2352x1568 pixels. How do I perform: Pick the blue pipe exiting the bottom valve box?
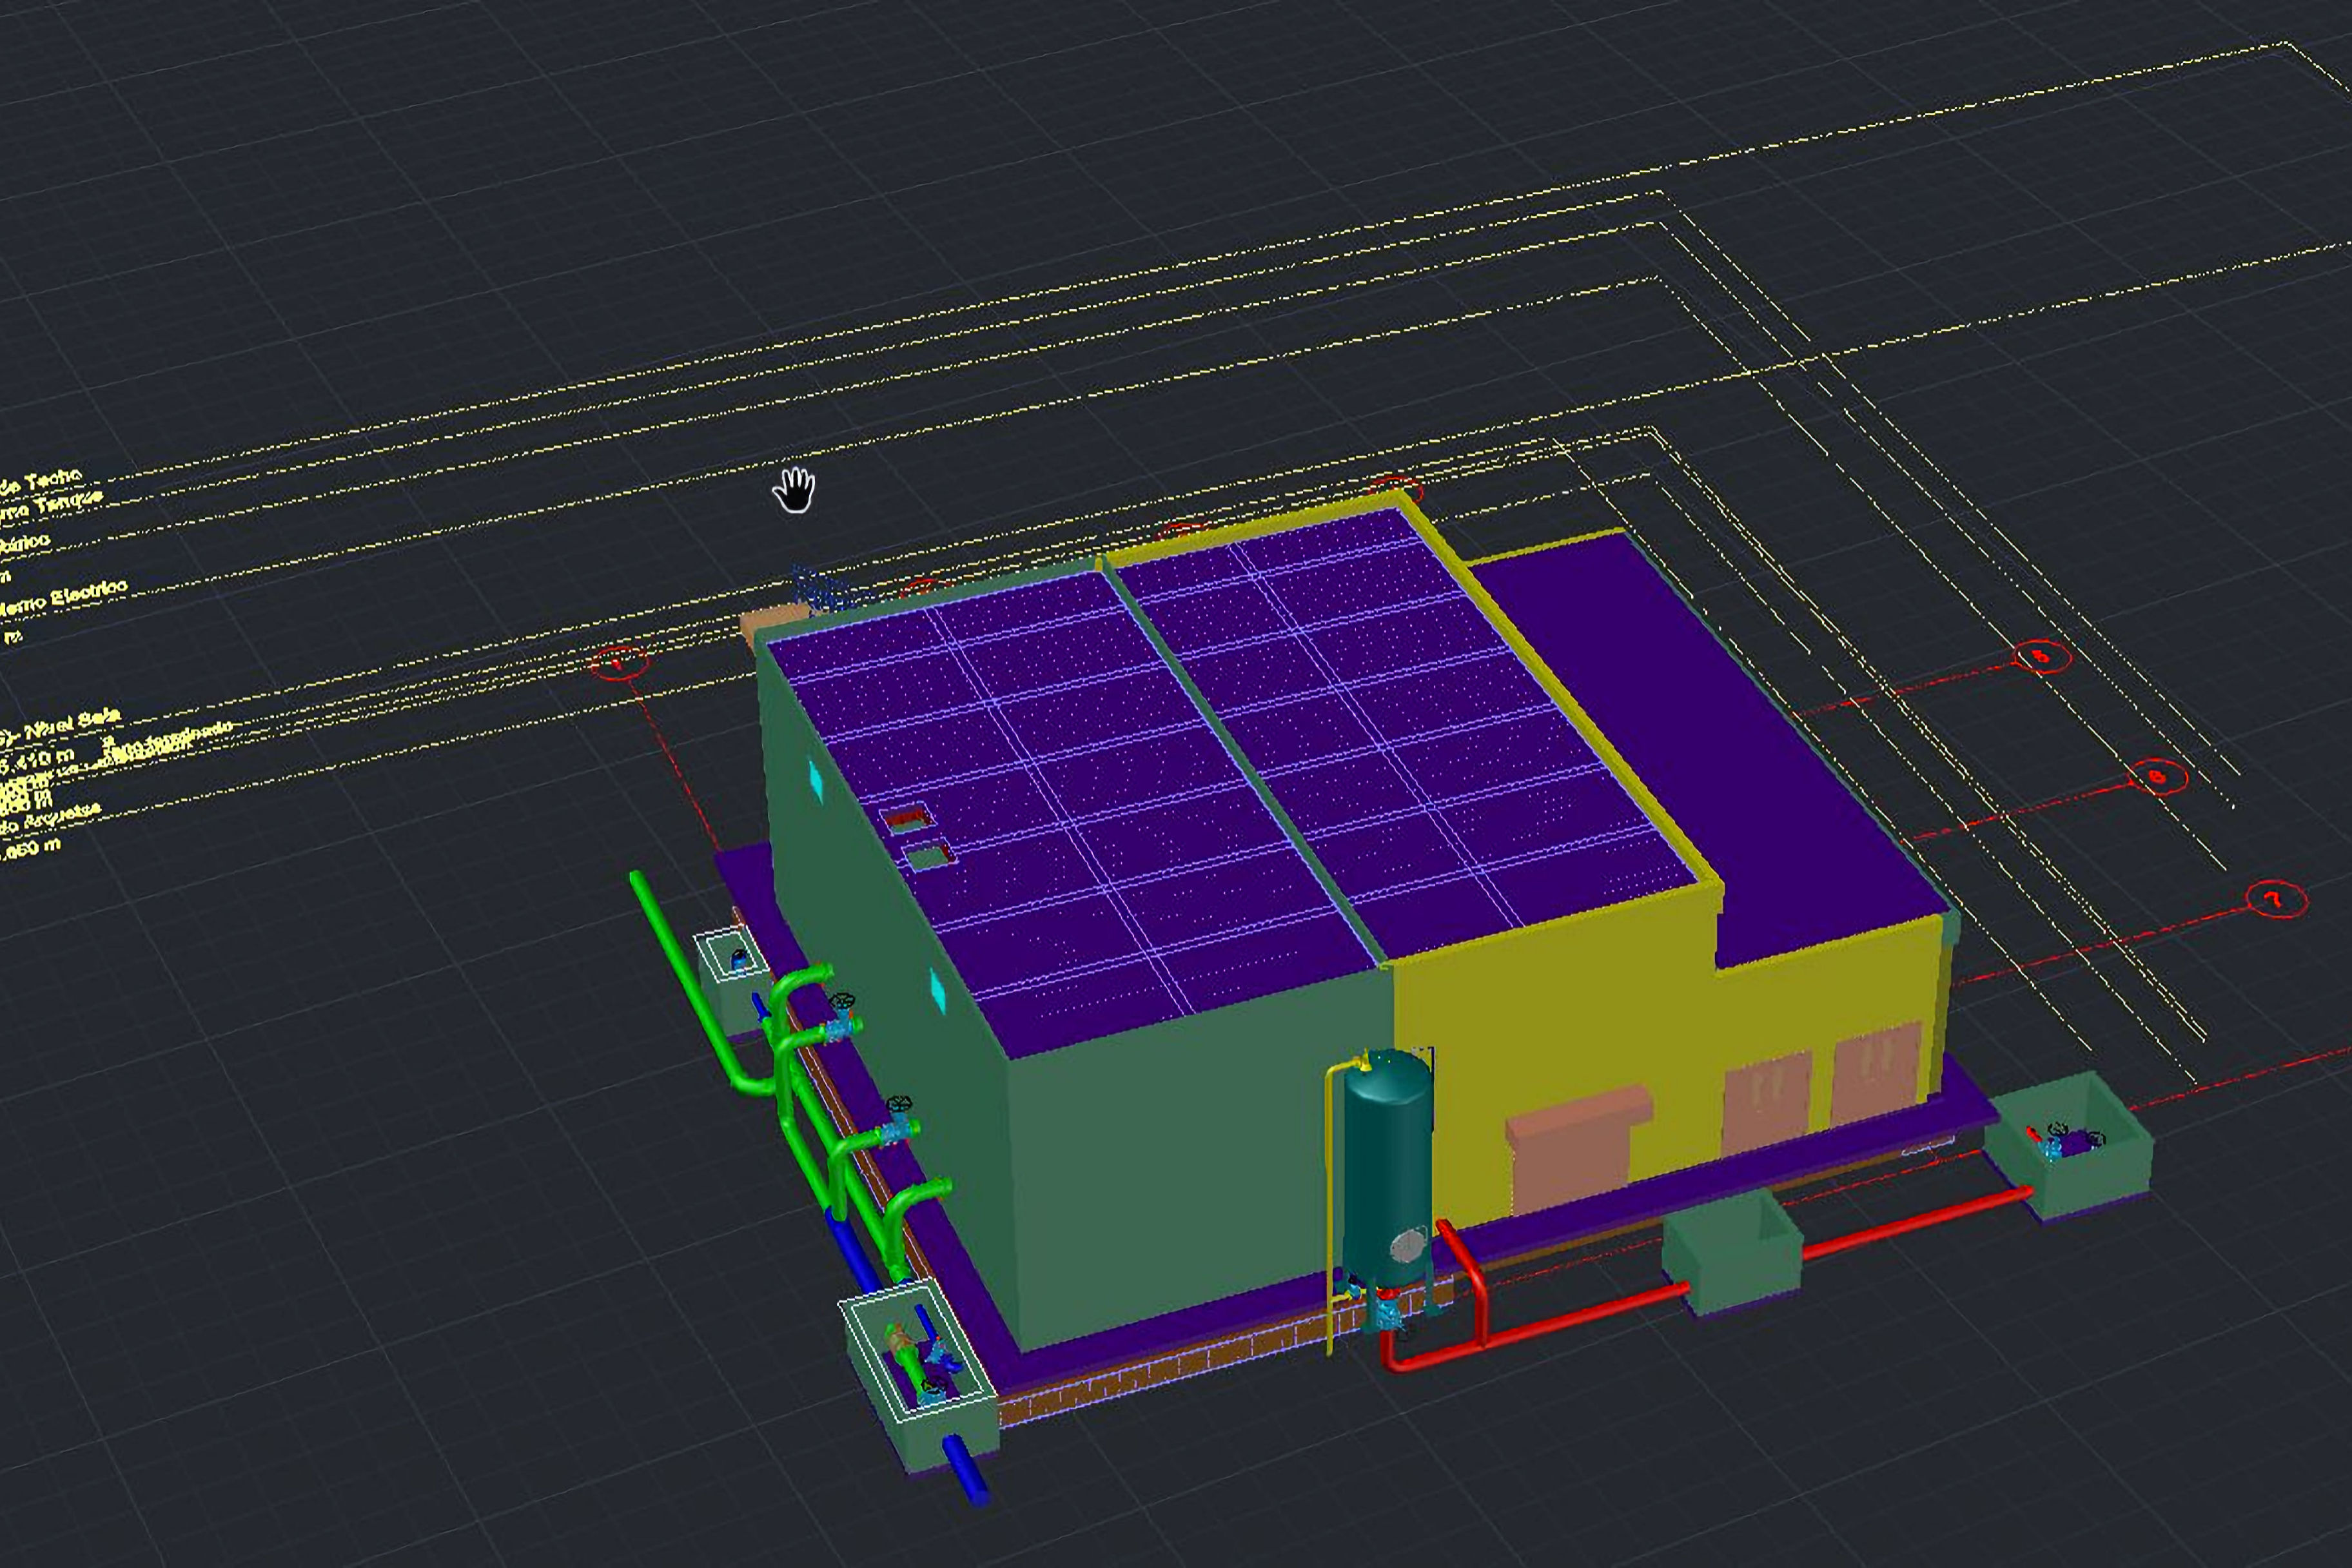965,1469
